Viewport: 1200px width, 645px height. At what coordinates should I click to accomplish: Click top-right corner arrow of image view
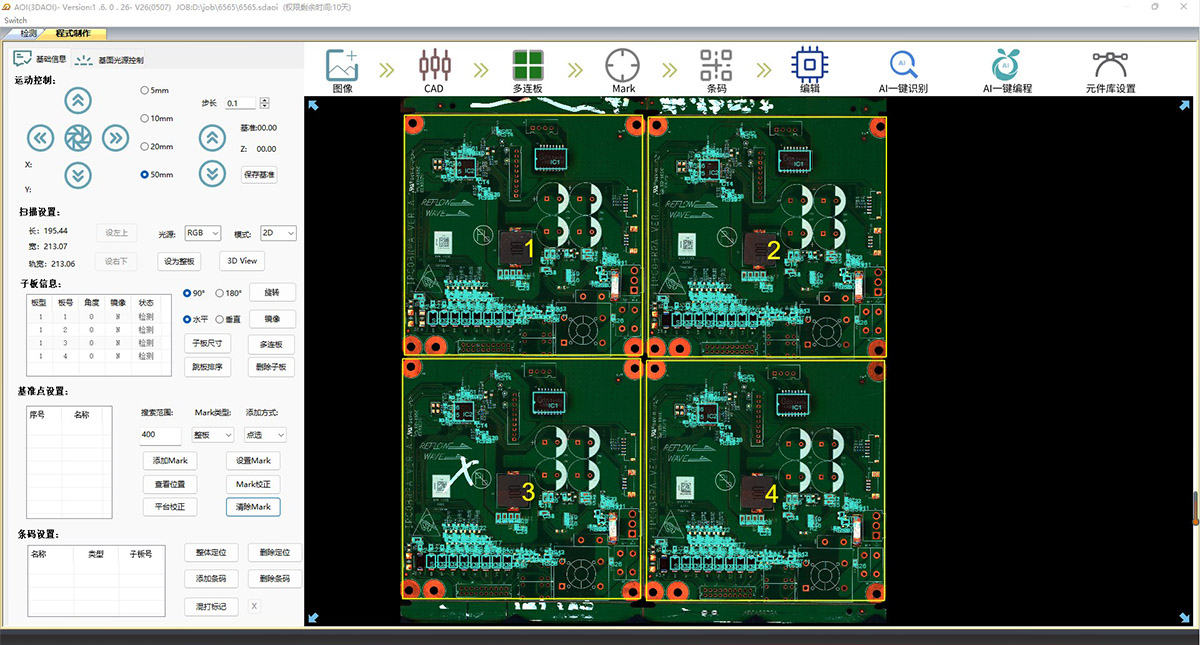1186,105
